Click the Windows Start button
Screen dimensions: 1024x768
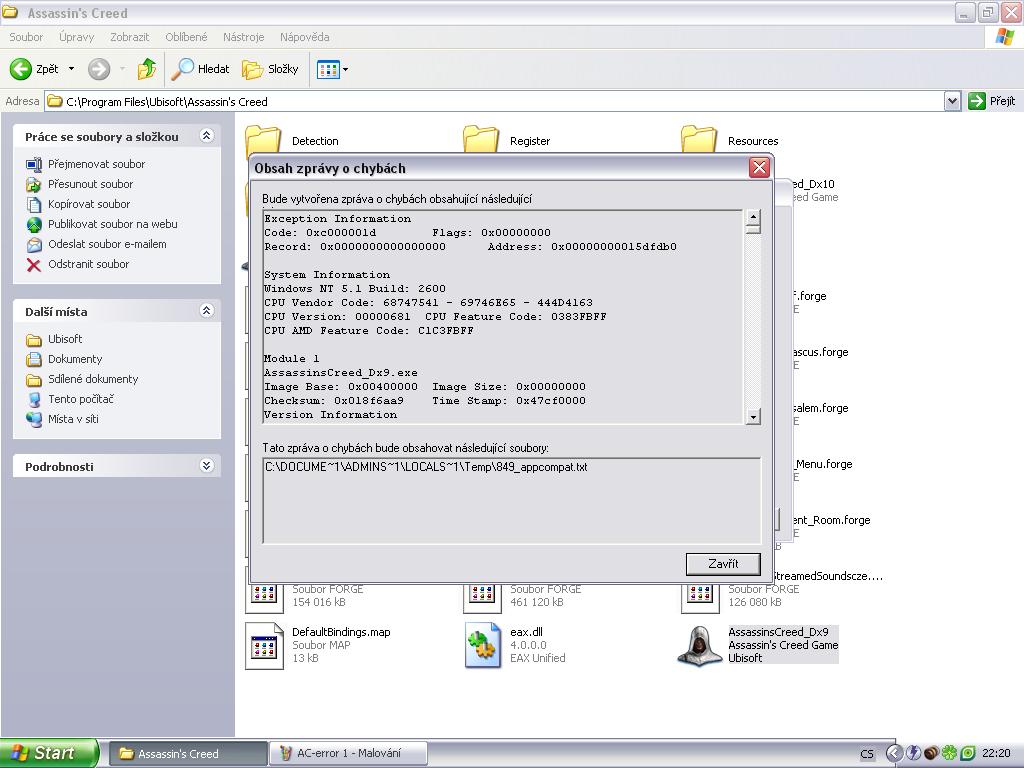48,753
